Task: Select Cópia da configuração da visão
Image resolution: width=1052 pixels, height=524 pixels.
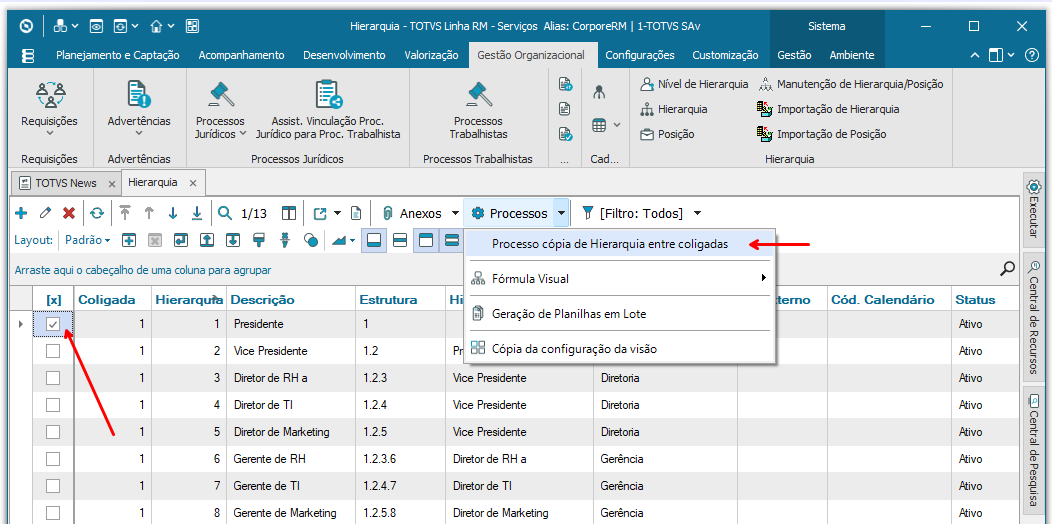Action: [574, 348]
